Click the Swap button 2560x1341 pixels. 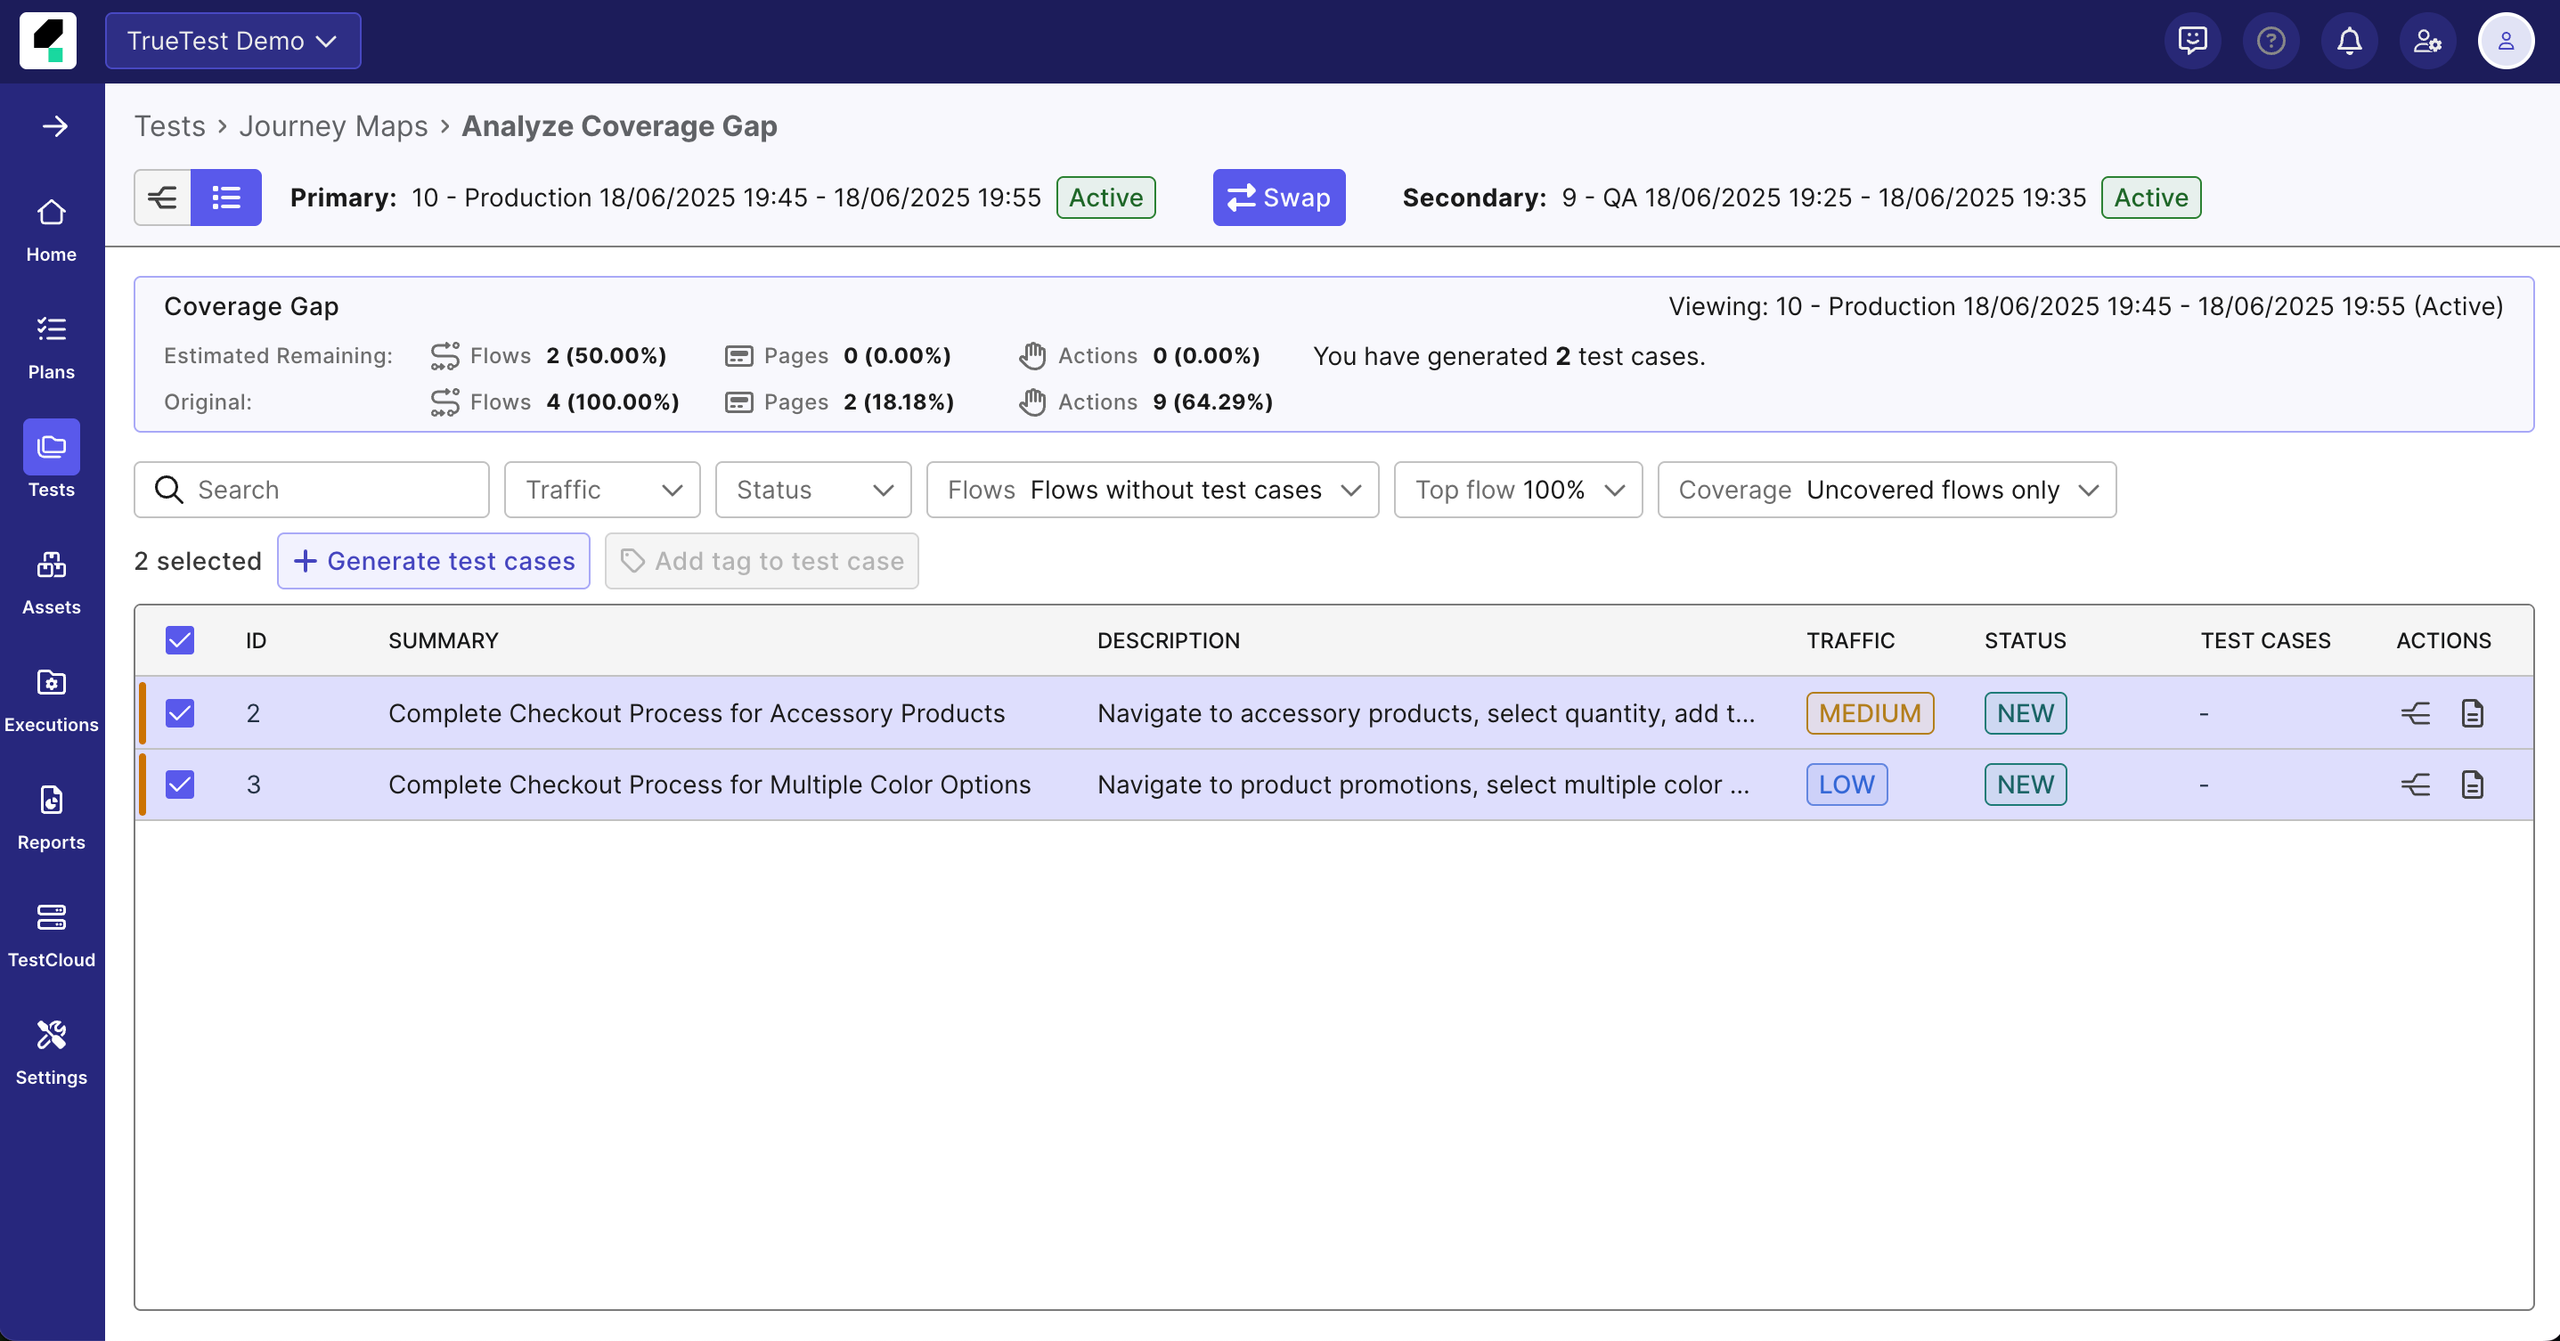point(1279,197)
